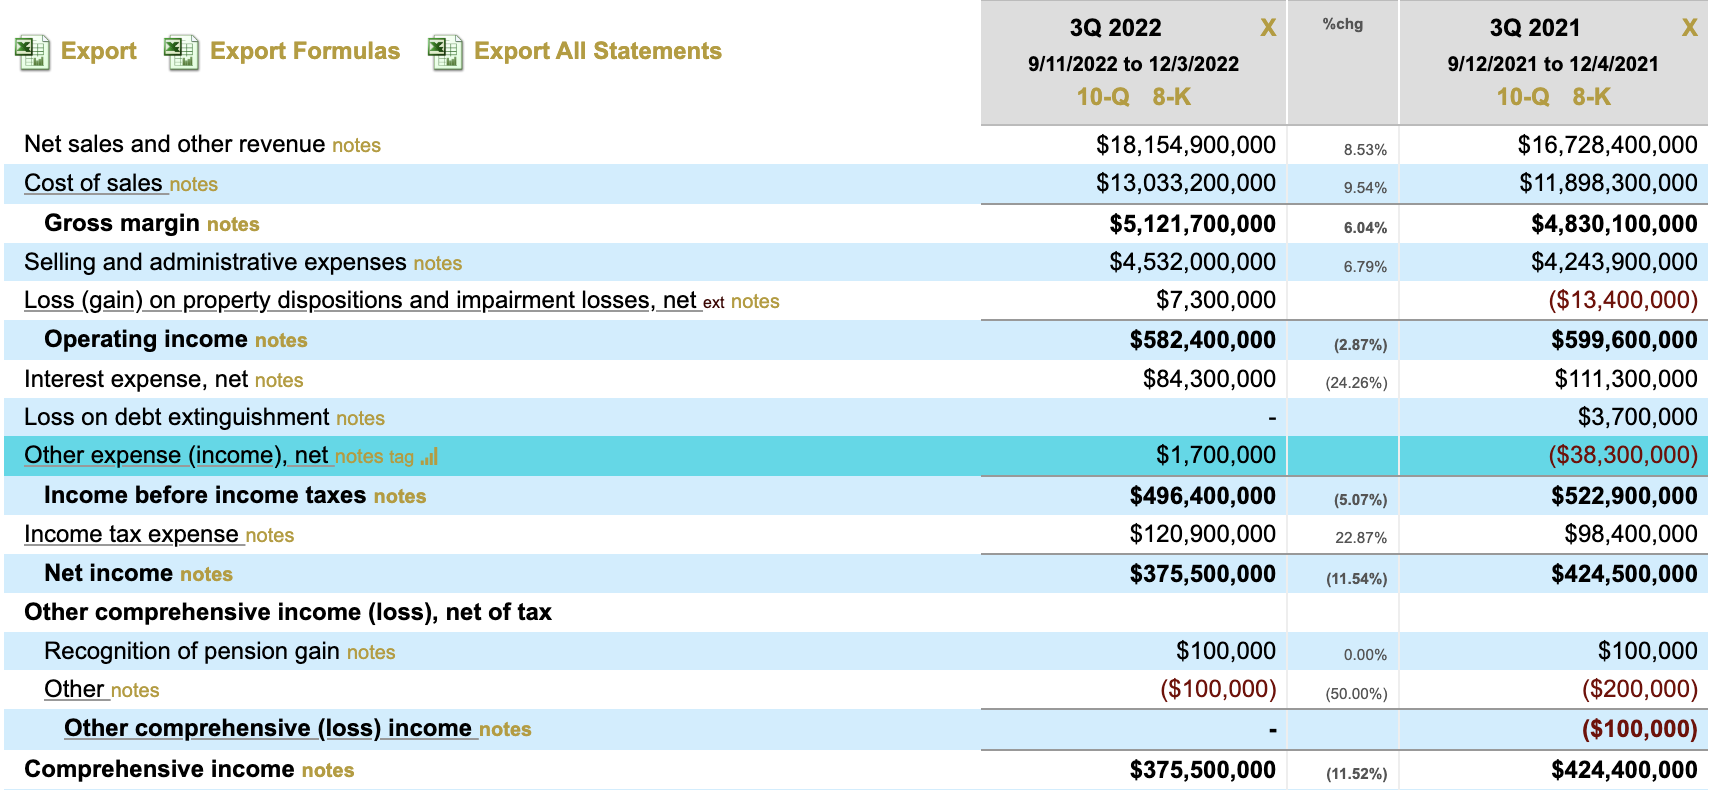Open the 8-K filing for 3Q 2021

pos(1591,97)
